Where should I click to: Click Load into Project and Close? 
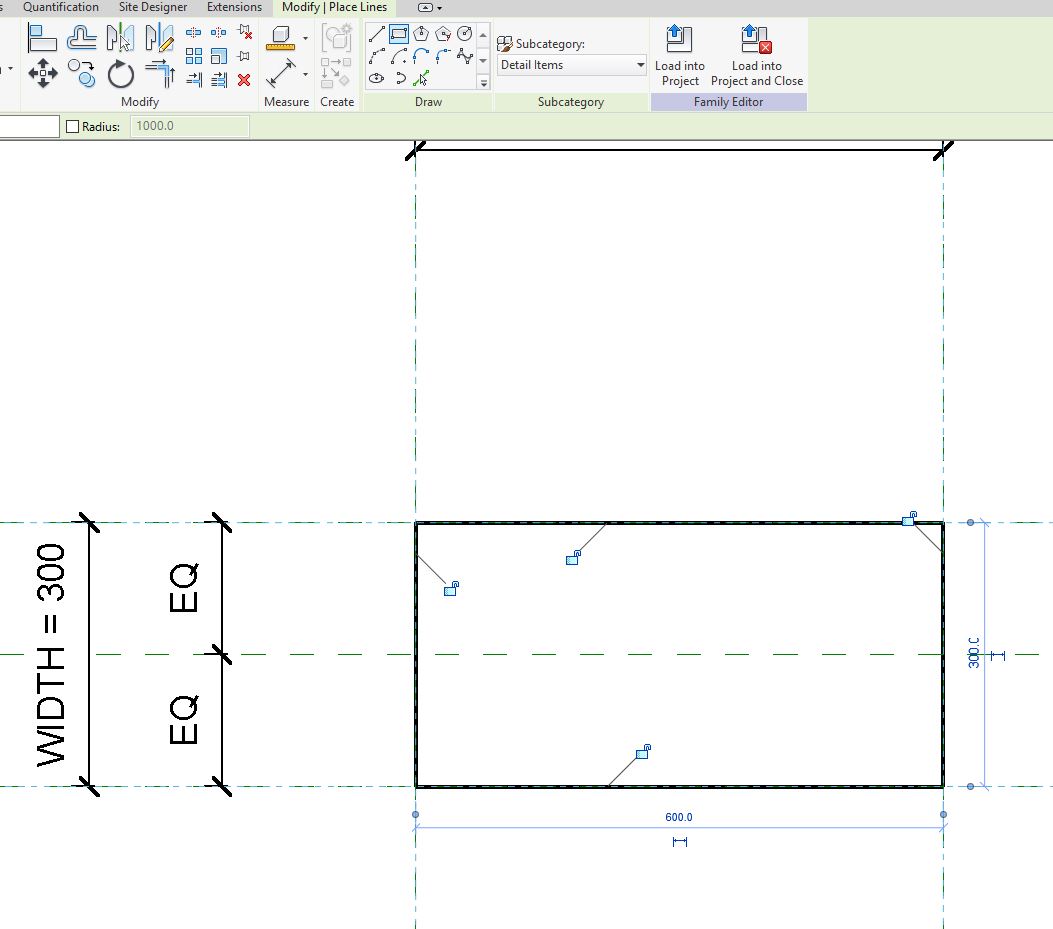[756, 55]
